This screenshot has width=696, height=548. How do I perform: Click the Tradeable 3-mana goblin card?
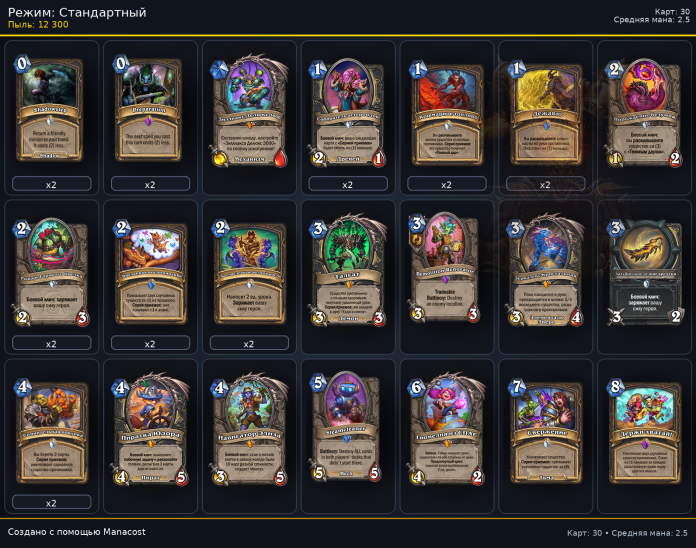tap(445, 268)
